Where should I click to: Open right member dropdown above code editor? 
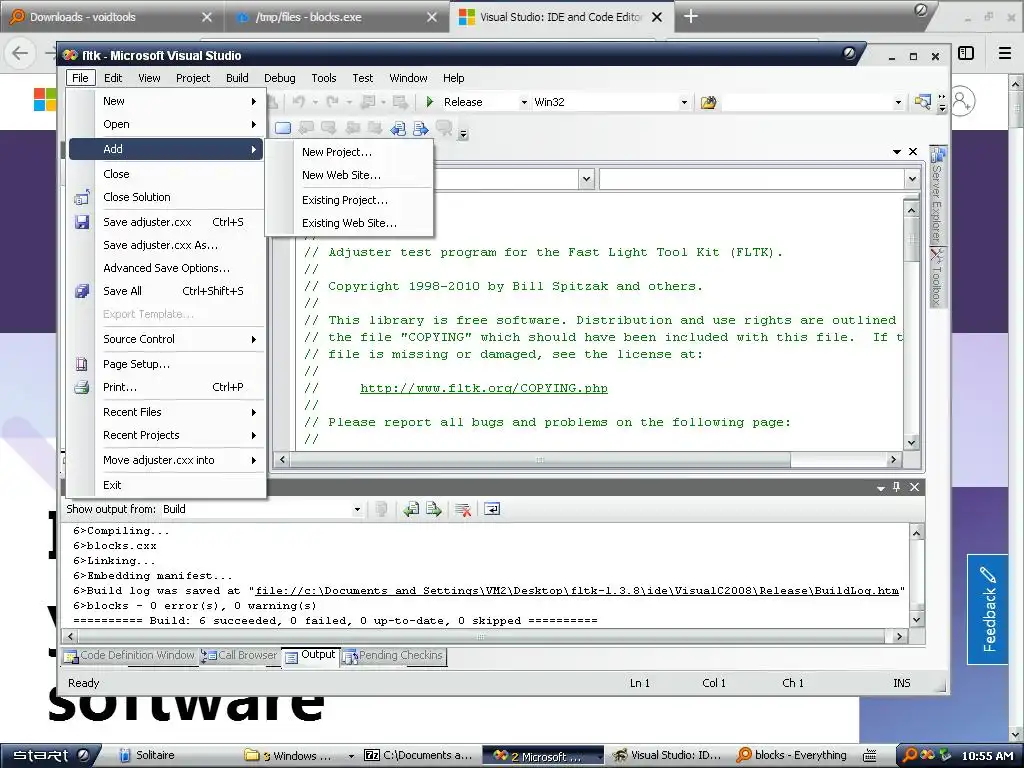point(912,179)
